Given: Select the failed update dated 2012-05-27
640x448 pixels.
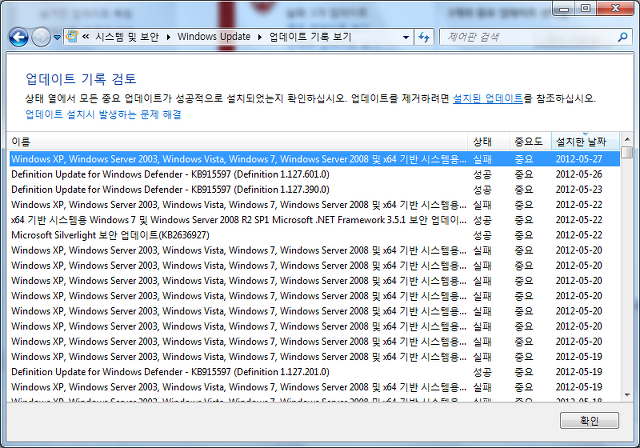Looking at the screenshot, I should pos(314,159).
